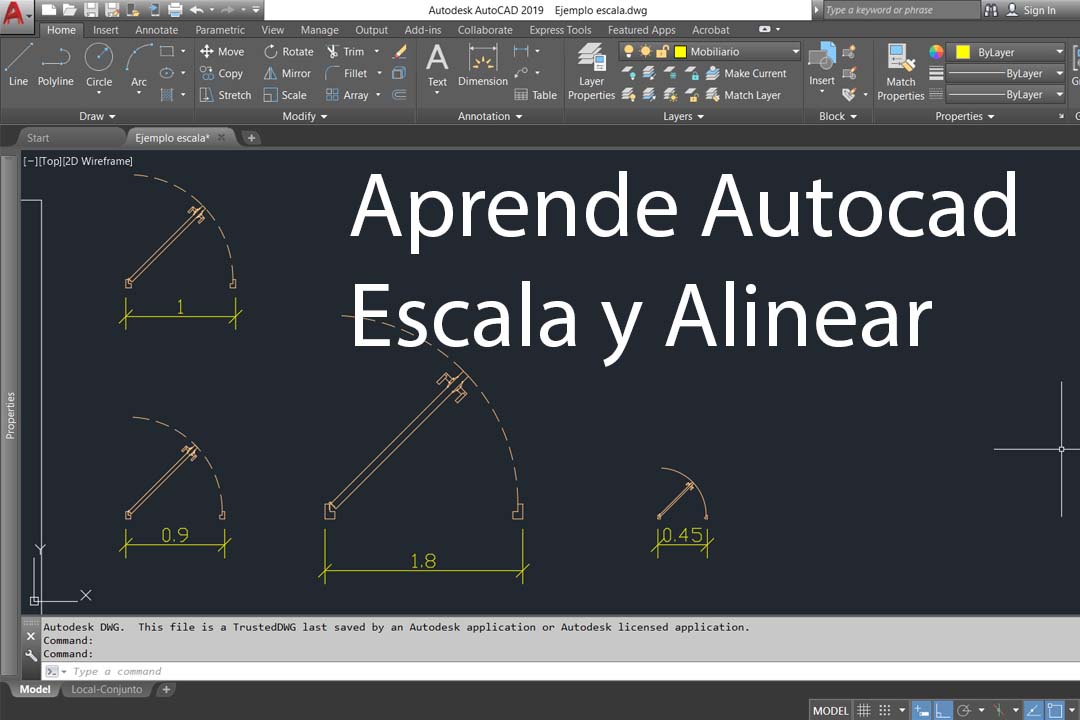Activate the Trim command
Image resolution: width=1080 pixels, height=720 pixels.
coord(346,52)
